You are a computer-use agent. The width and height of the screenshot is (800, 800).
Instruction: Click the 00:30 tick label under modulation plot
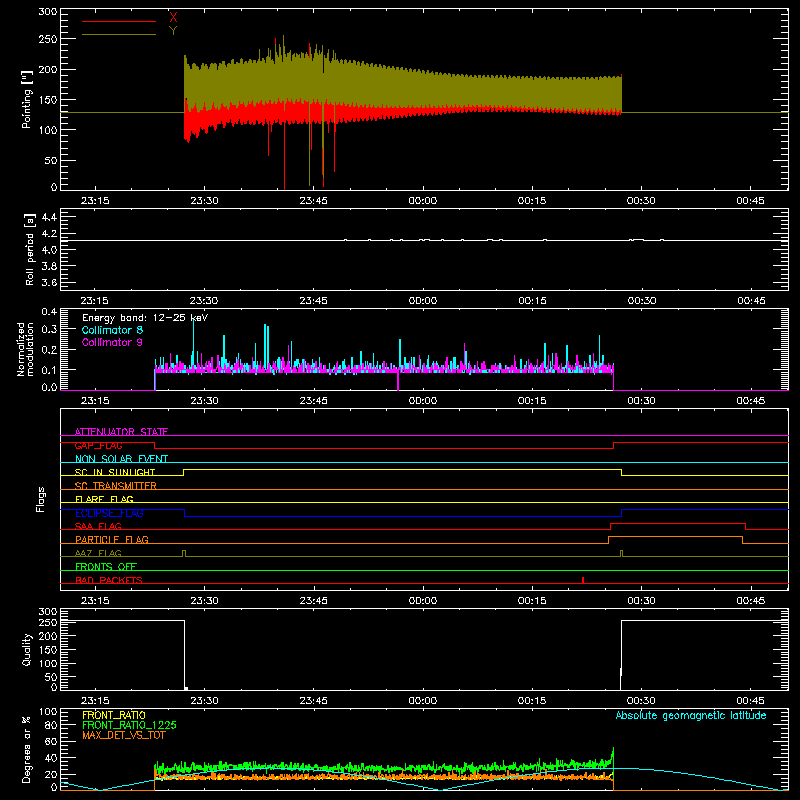point(641,401)
